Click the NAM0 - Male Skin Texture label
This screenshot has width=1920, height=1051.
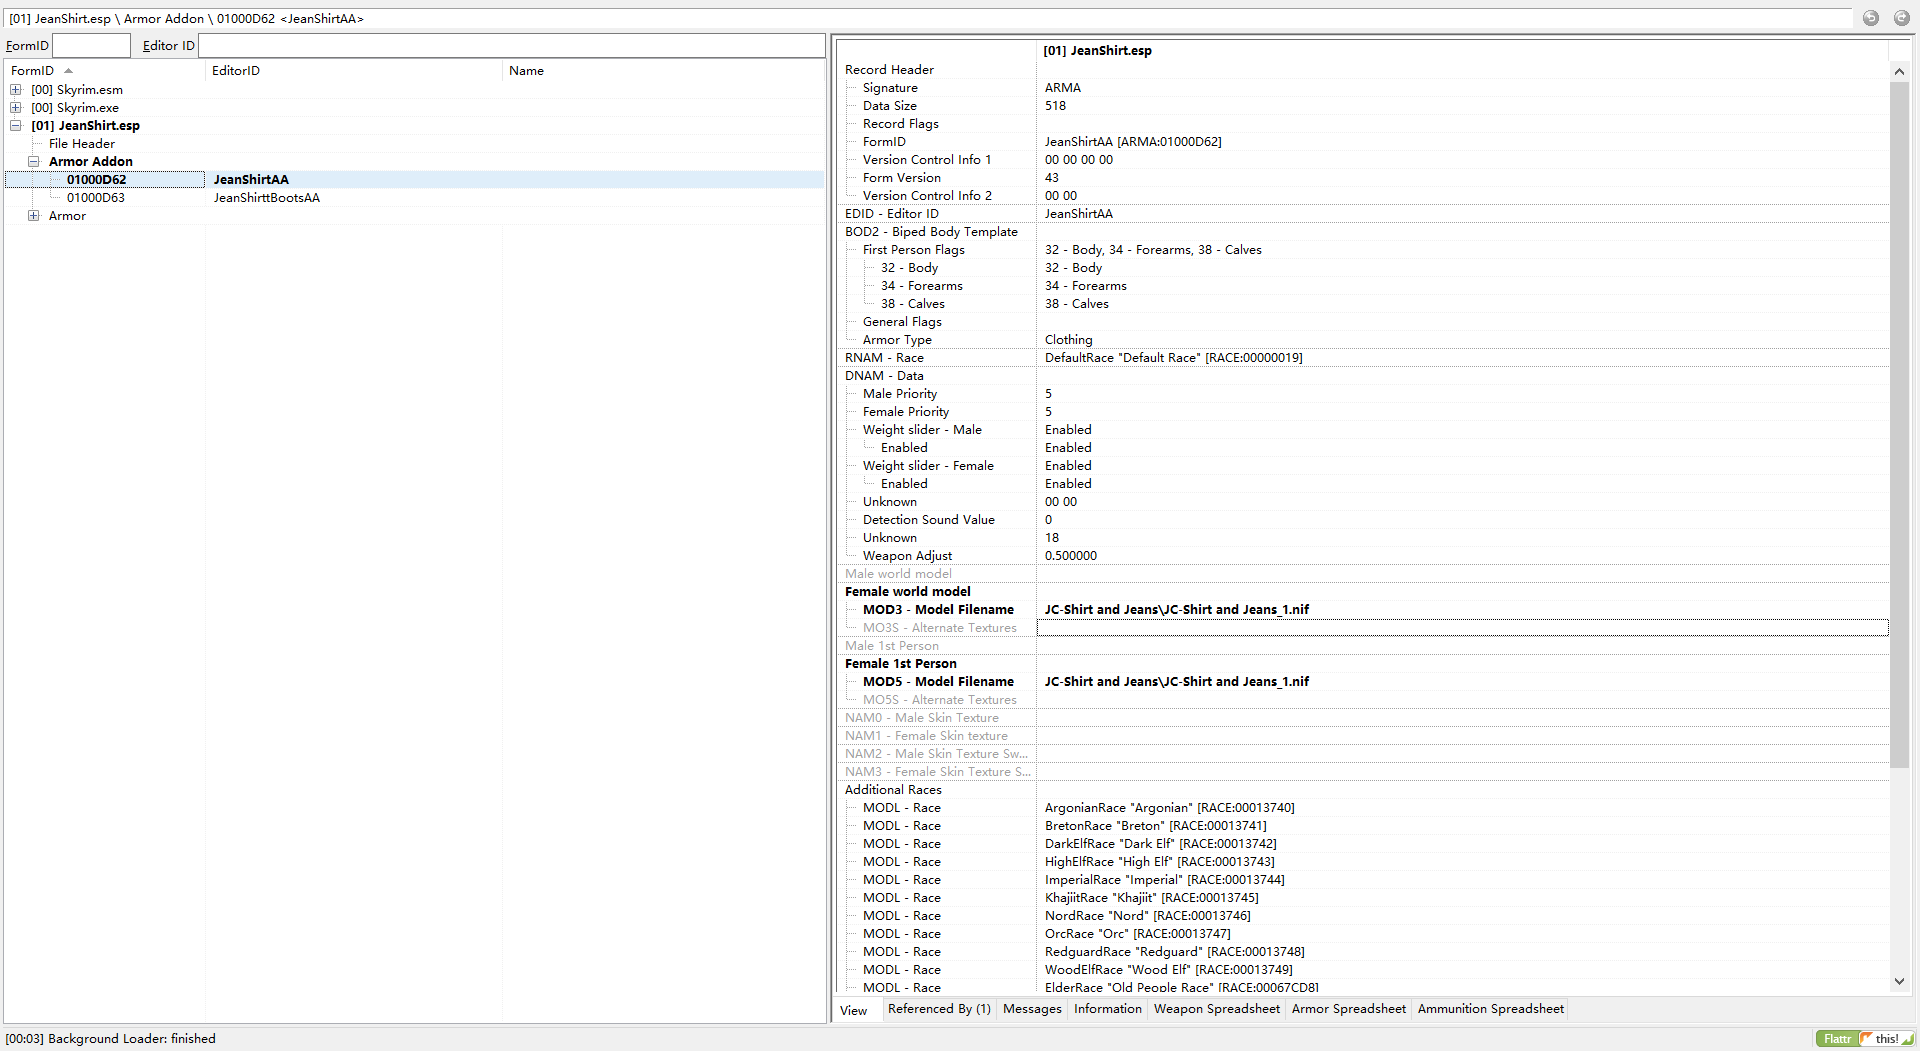[922, 718]
